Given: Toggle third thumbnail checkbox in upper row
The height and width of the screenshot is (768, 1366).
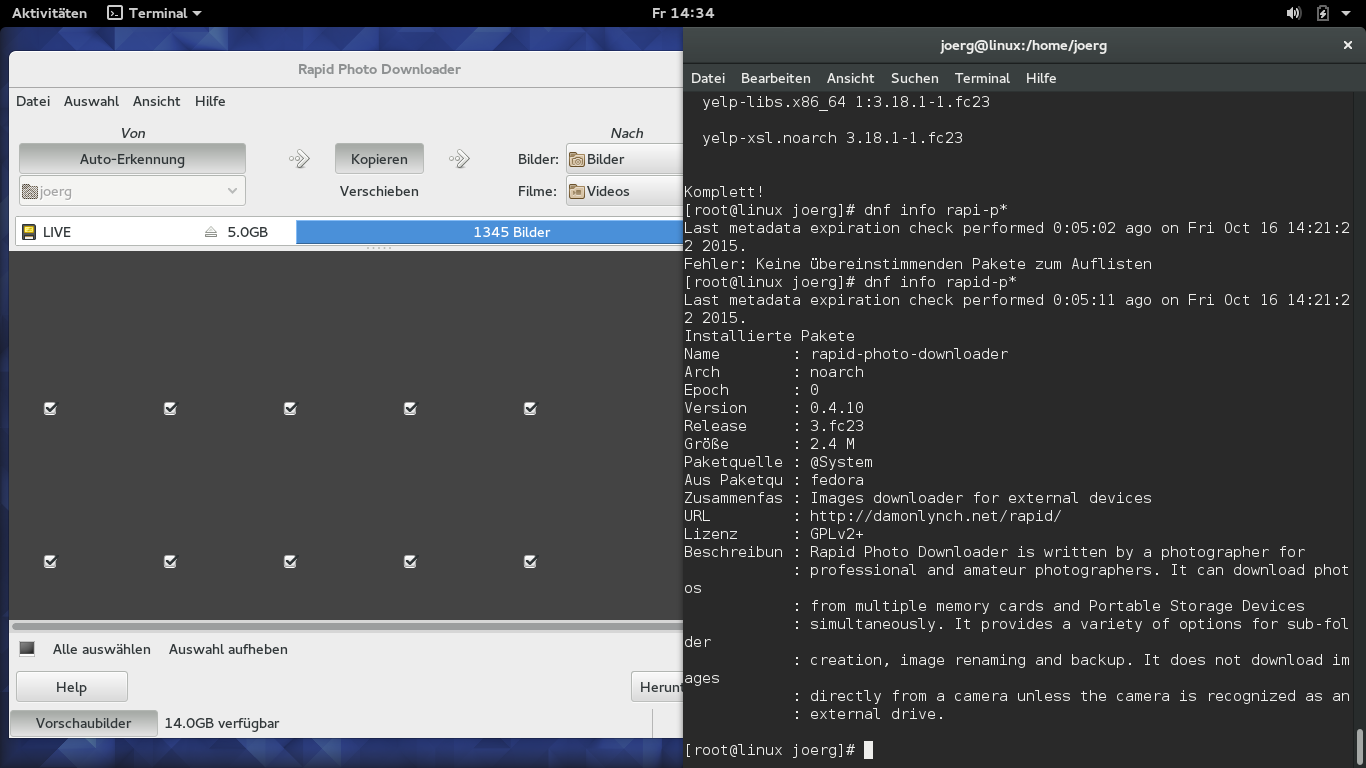Looking at the screenshot, I should 290,408.
